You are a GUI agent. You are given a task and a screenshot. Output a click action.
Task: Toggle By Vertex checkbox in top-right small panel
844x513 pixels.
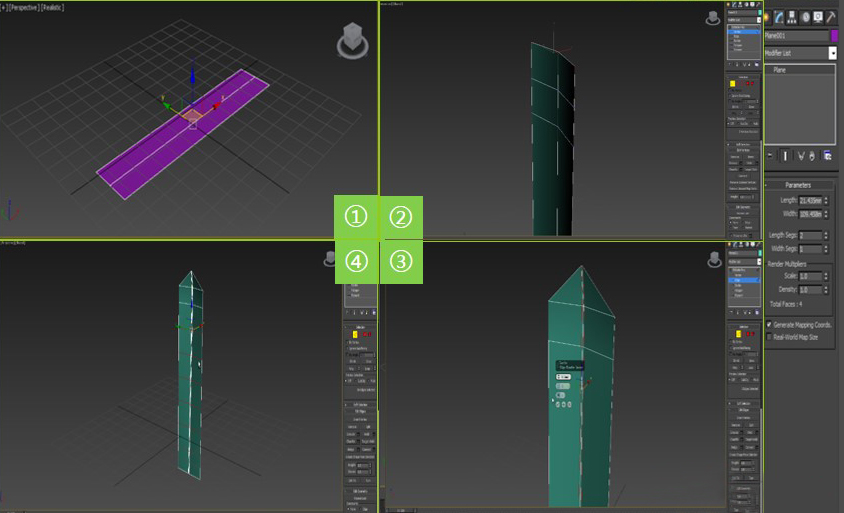[x=730, y=90]
